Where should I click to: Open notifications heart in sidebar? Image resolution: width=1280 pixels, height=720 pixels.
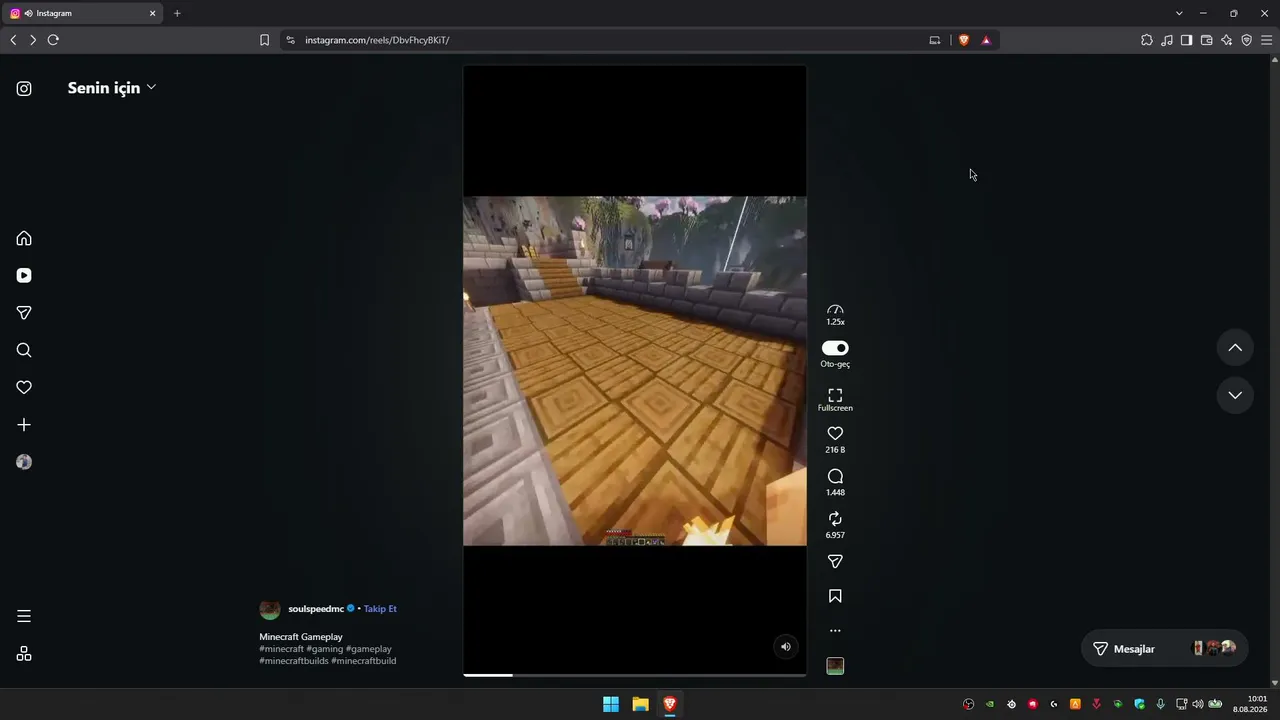(24, 387)
